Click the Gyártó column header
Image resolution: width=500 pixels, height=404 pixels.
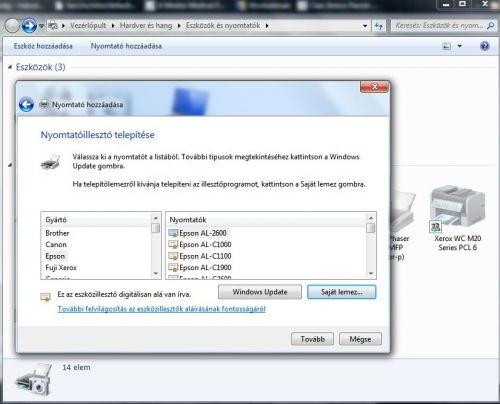coord(96,220)
